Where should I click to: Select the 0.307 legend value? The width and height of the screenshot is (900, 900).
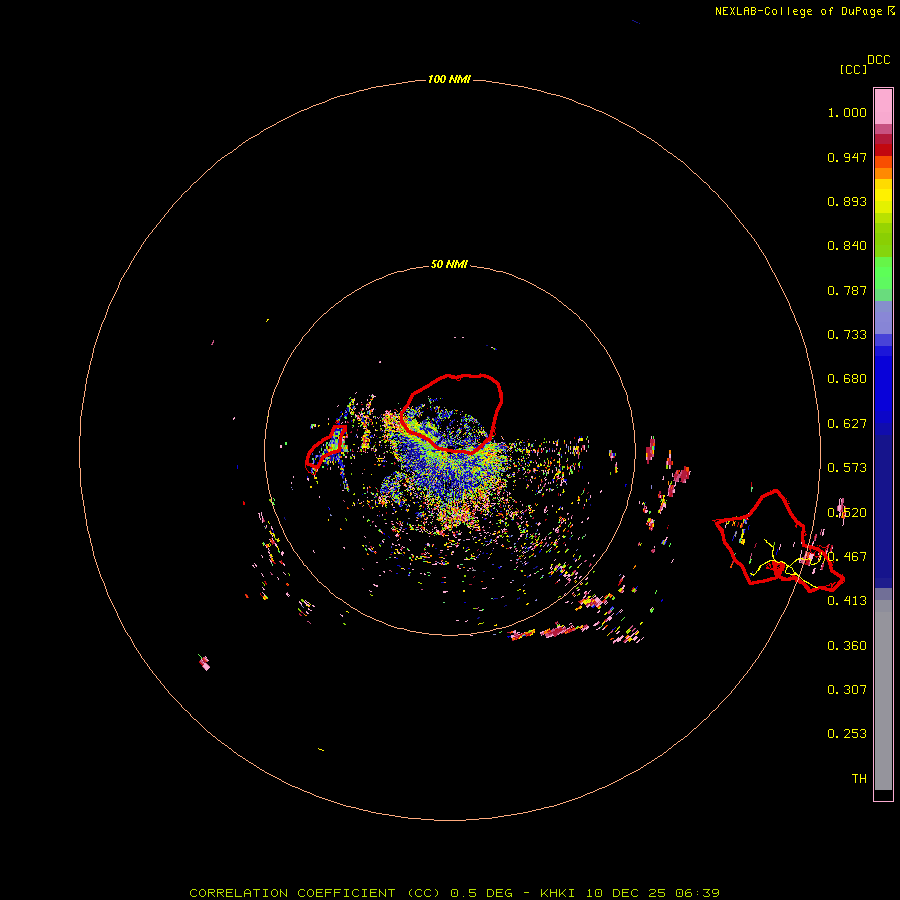(847, 690)
